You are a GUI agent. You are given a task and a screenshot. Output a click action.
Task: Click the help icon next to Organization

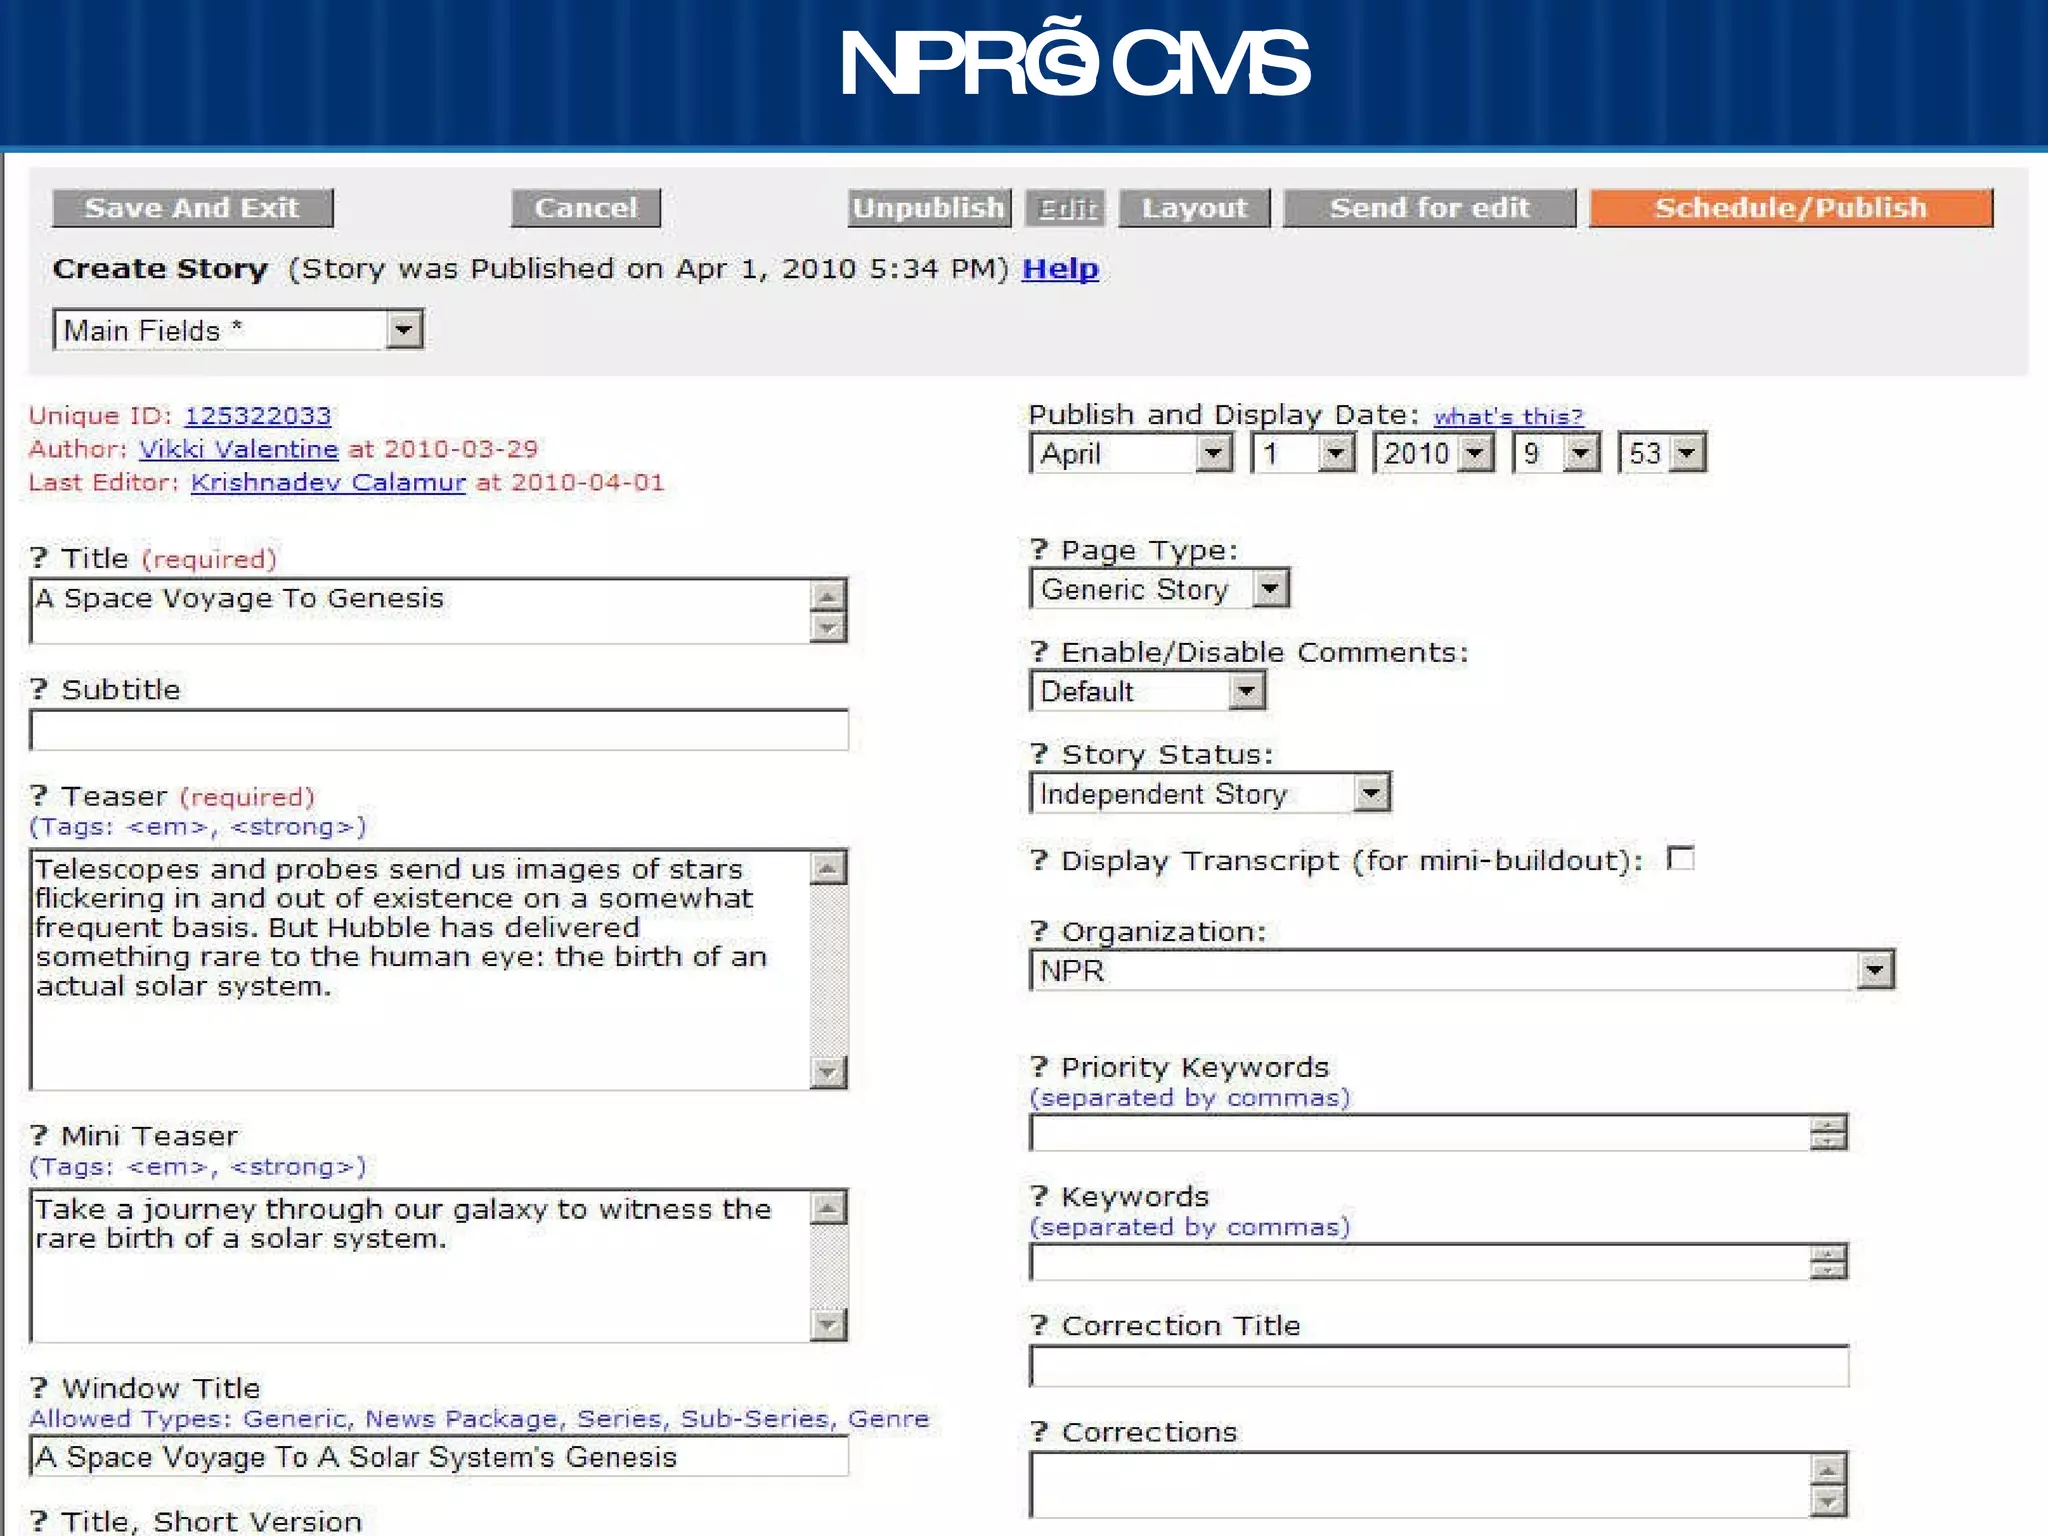1039,932
